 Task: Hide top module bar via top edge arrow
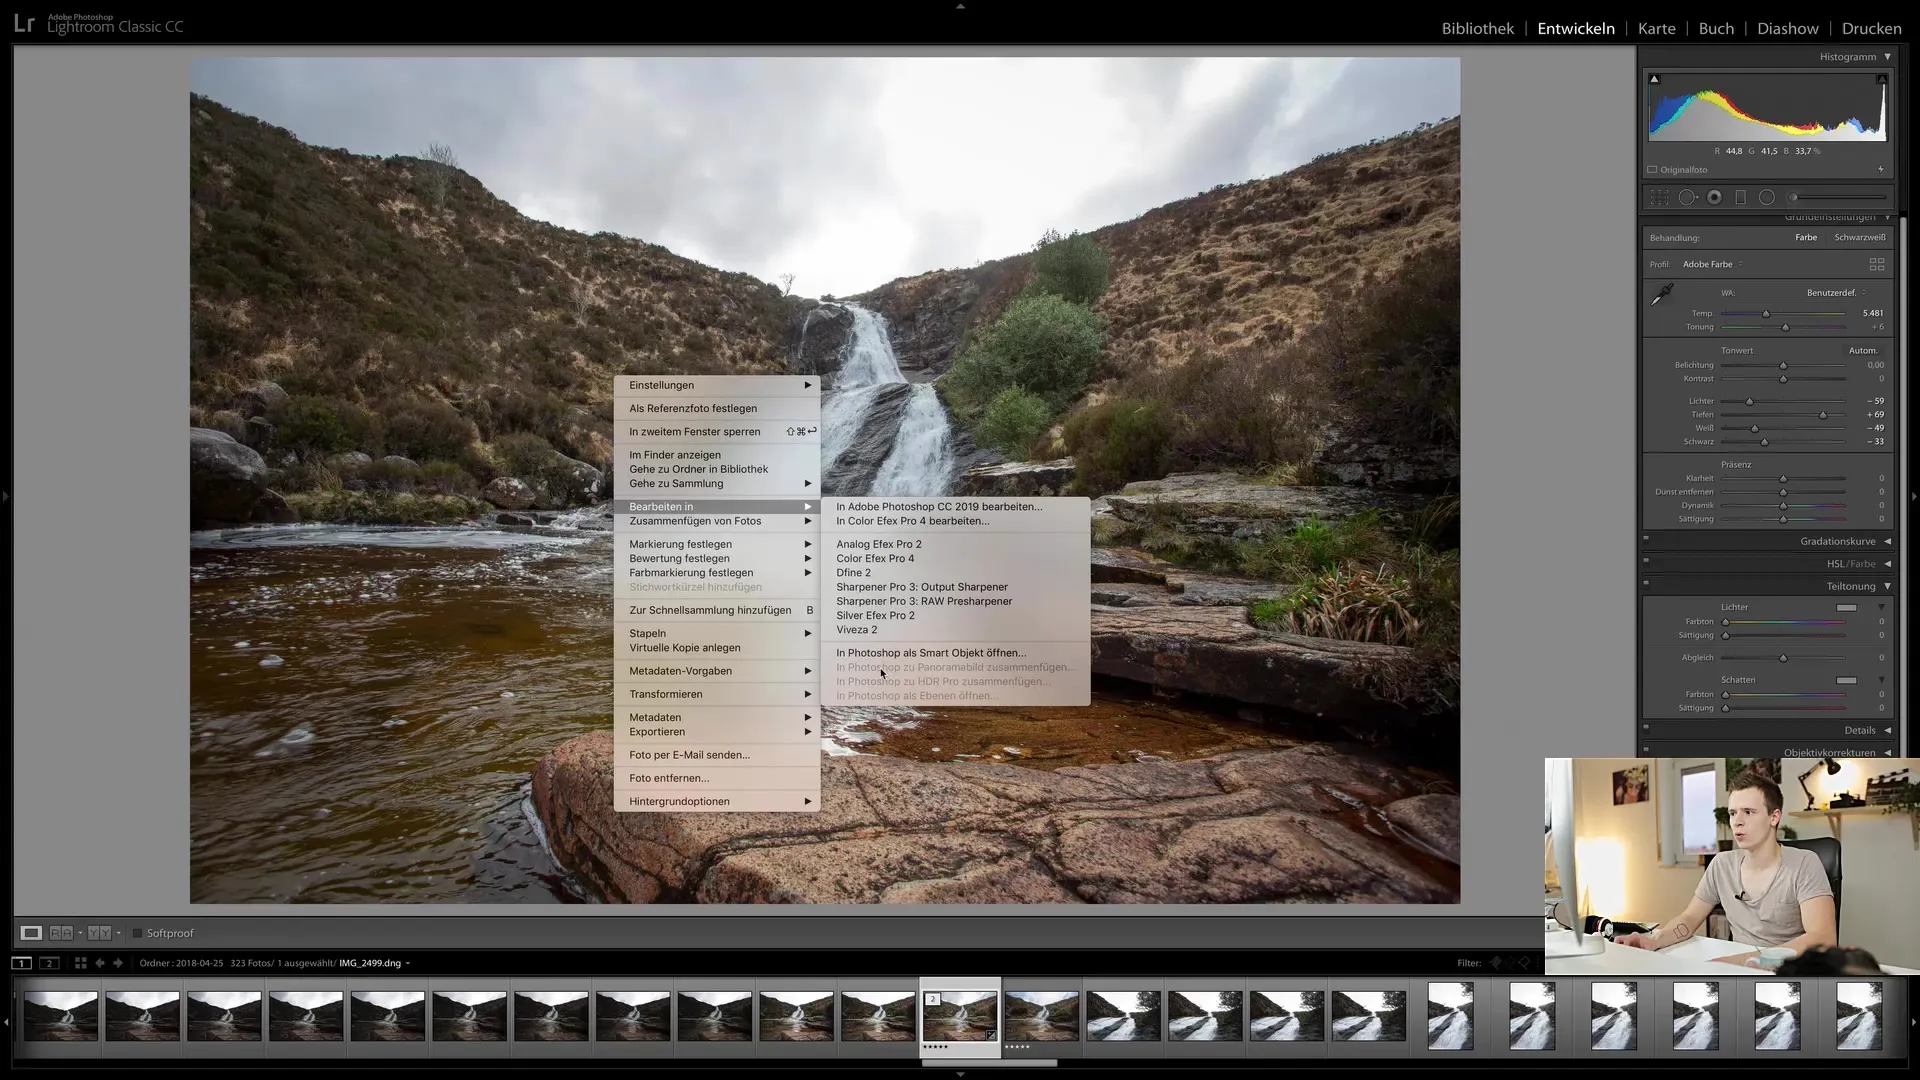(x=960, y=6)
